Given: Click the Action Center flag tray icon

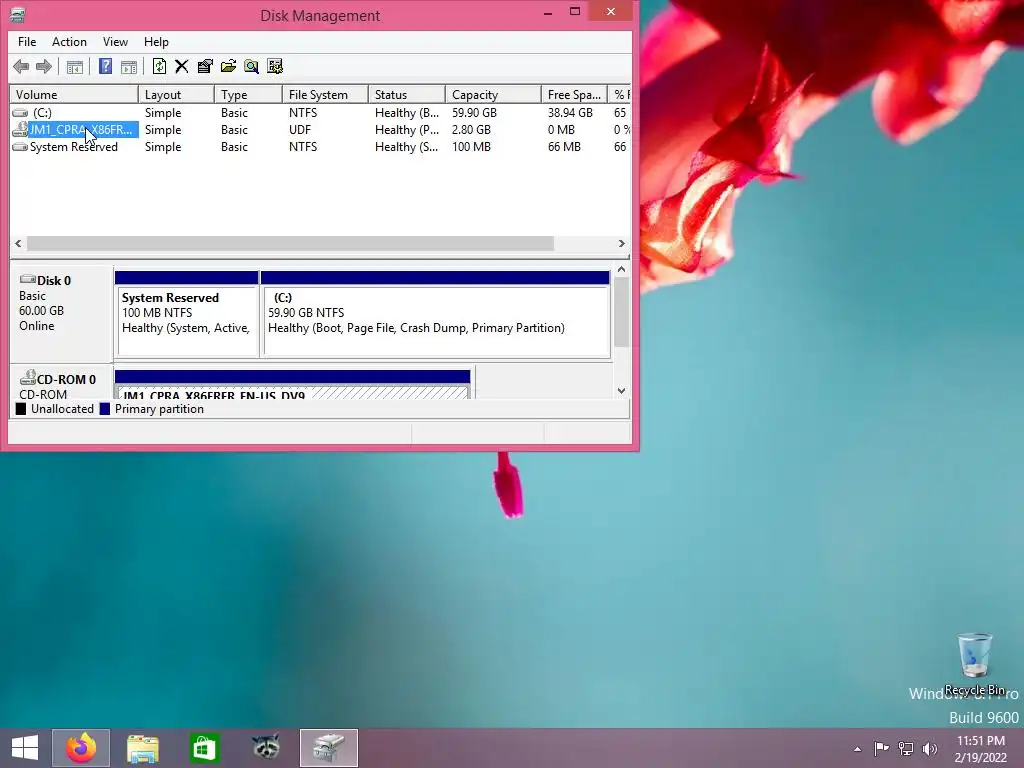Looking at the screenshot, I should click(881, 749).
